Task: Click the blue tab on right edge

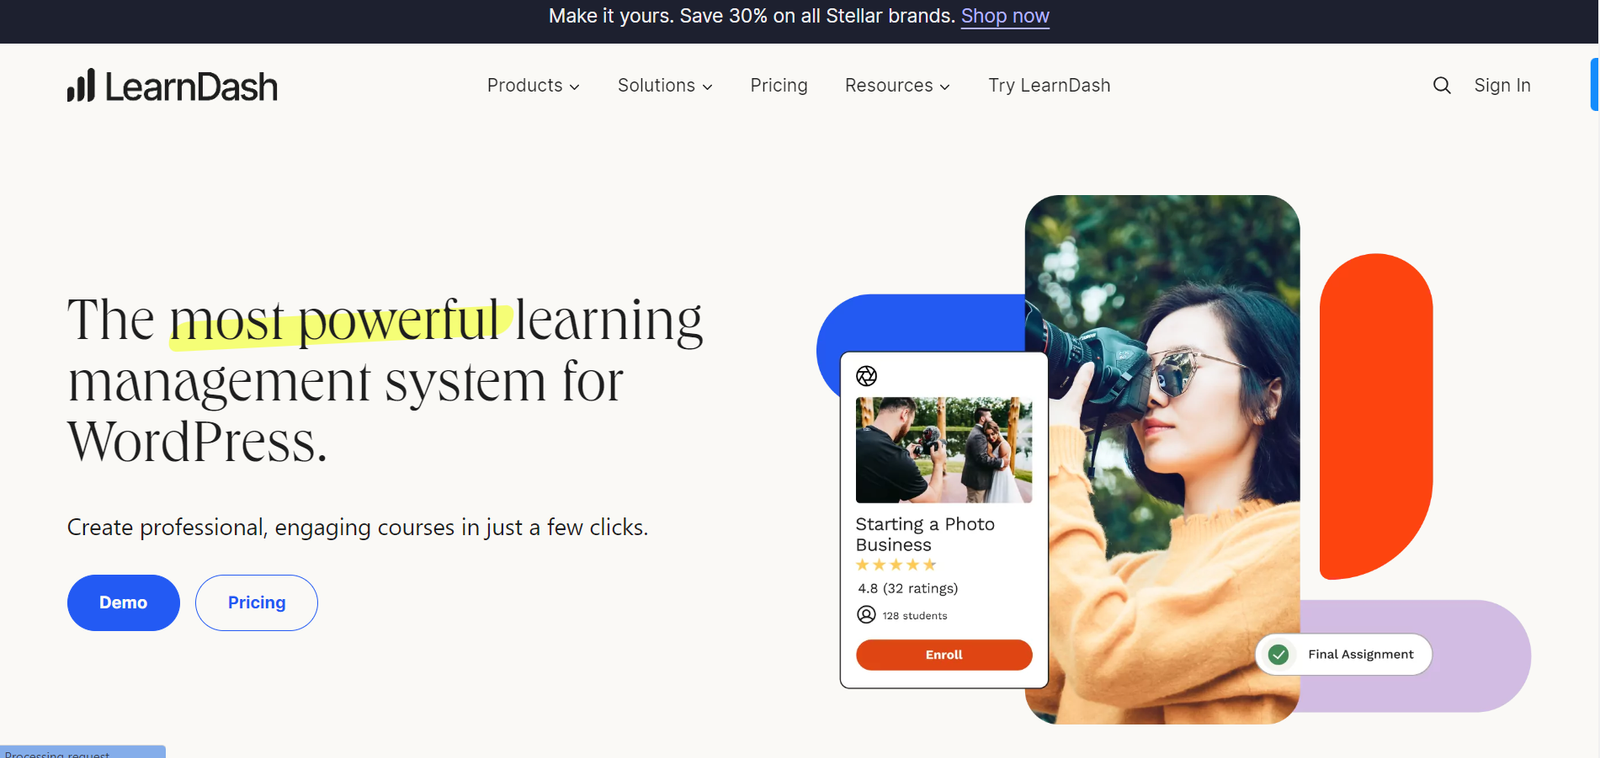Action: 1595,85
